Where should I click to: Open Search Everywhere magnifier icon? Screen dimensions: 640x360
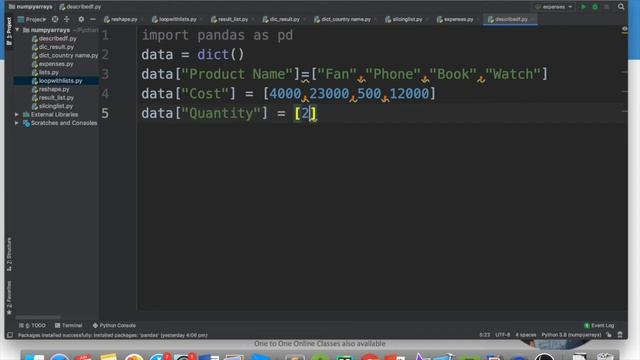click(x=621, y=7)
